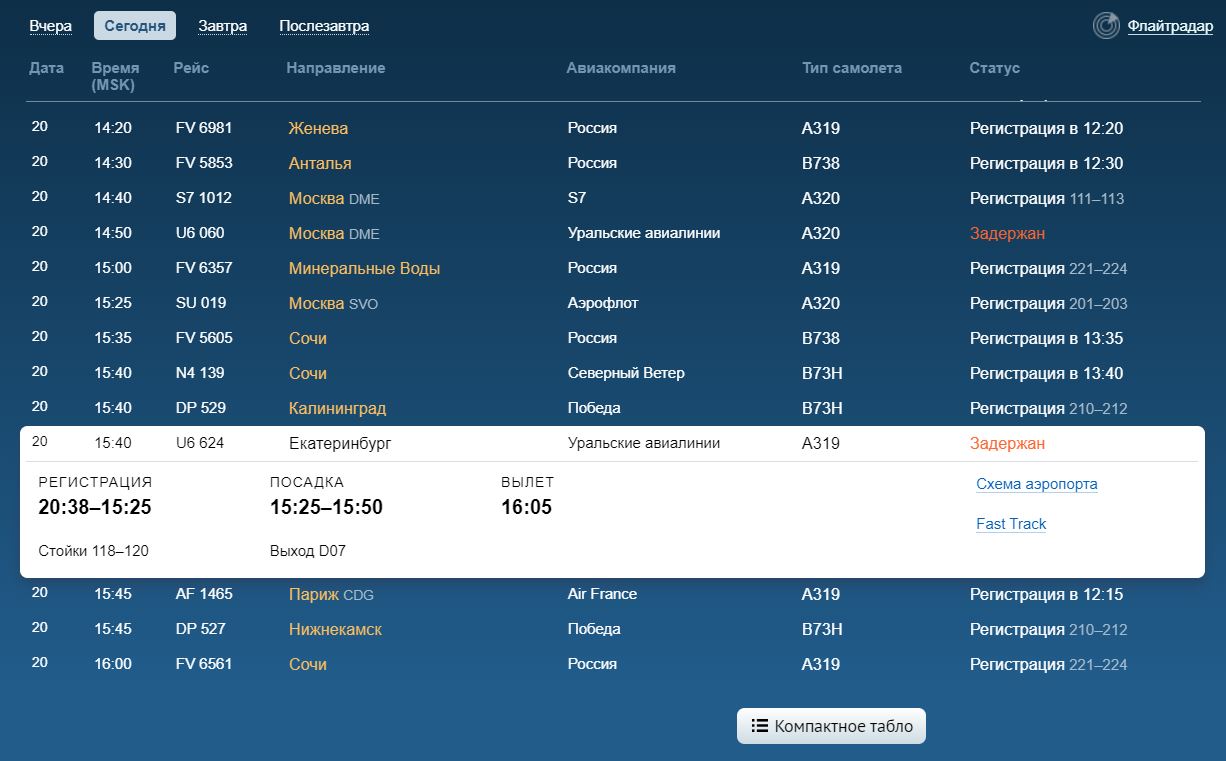The image size is (1226, 761).
Task: Click the Аэрофлот airline cell
Action: tap(602, 303)
